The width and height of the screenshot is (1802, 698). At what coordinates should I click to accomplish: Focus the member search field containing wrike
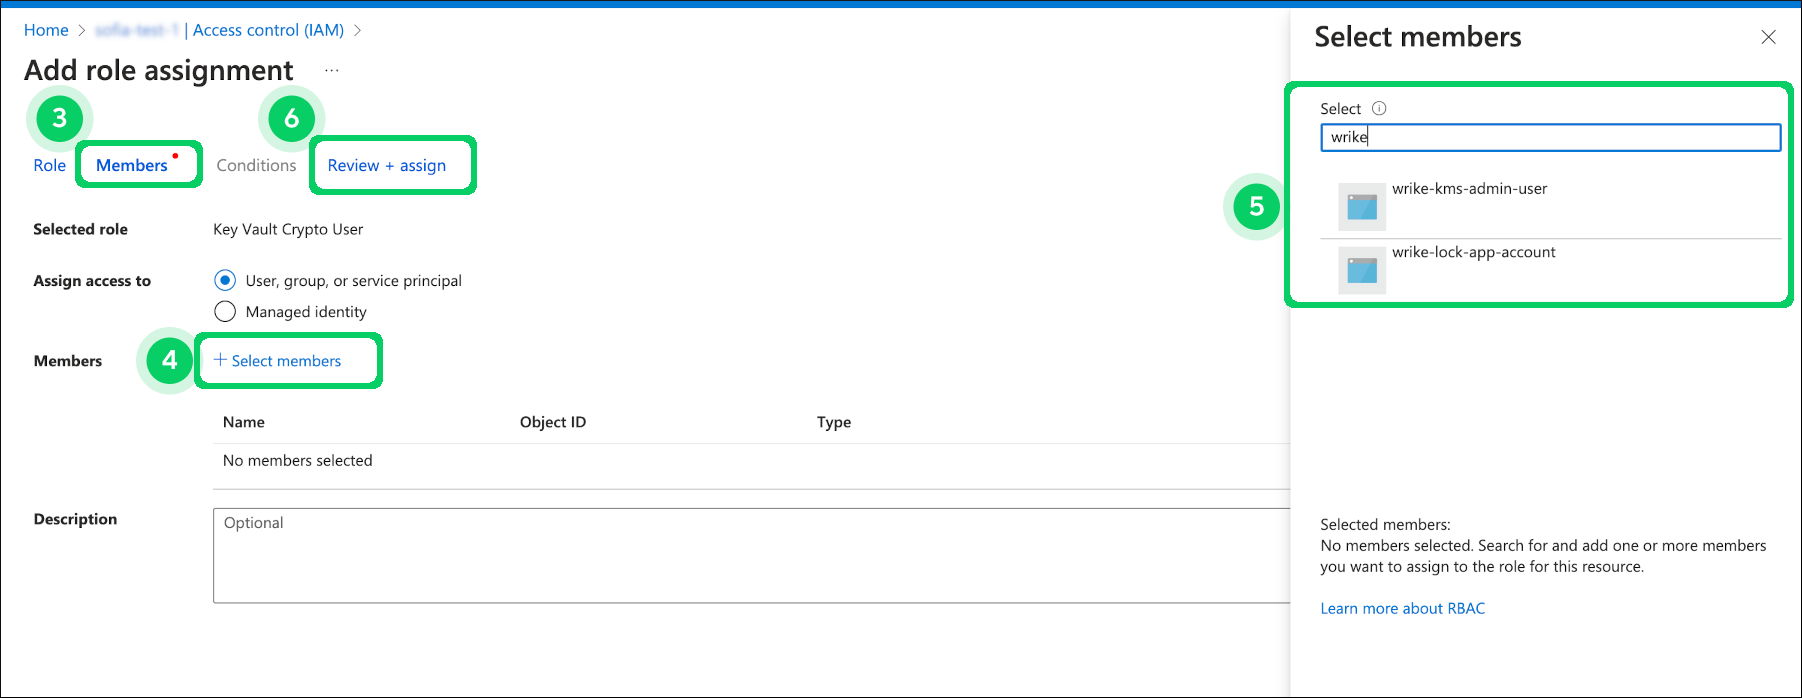(x=1550, y=137)
